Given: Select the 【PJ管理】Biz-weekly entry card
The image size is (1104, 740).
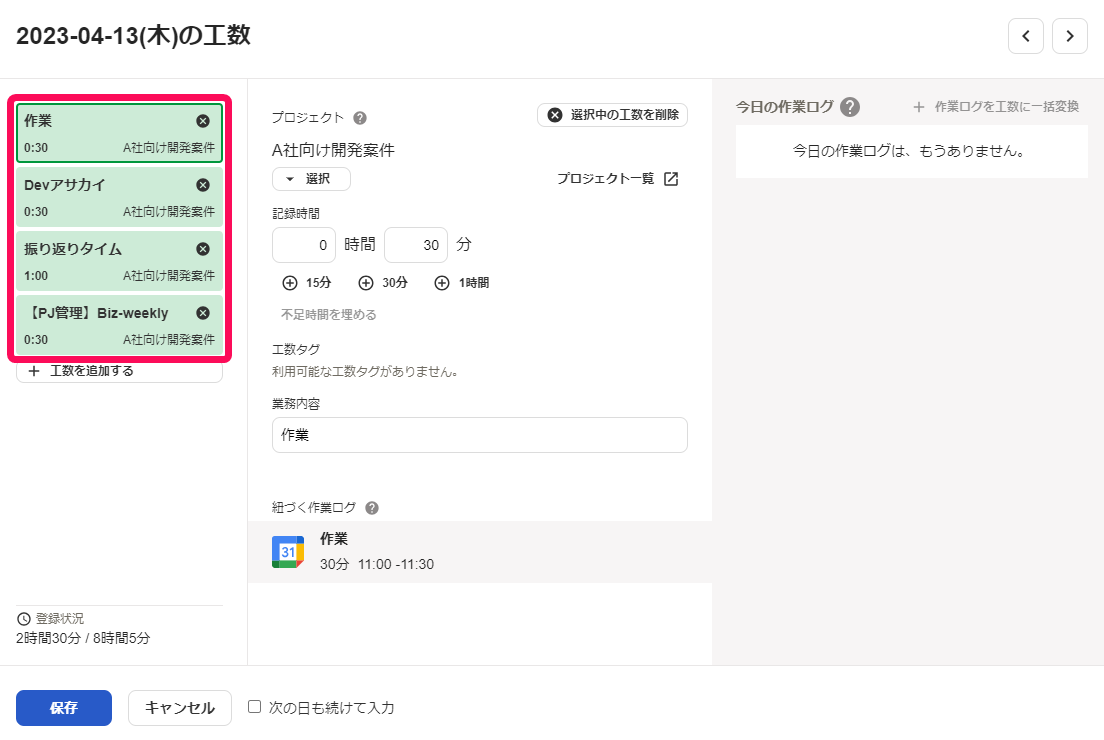Looking at the screenshot, I should click(x=119, y=325).
